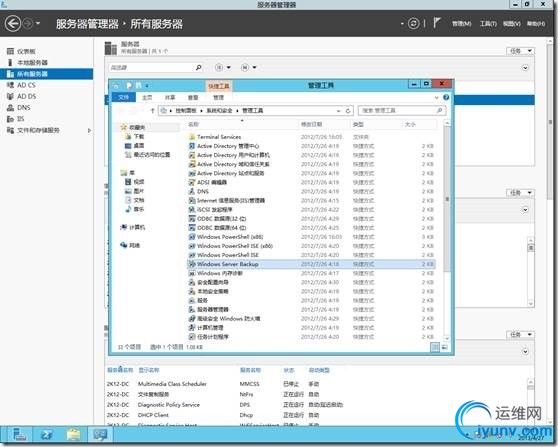The height and width of the screenshot is (447, 558).
Task: Select the DNS shortcut in 管理工具
Action: 311,191
